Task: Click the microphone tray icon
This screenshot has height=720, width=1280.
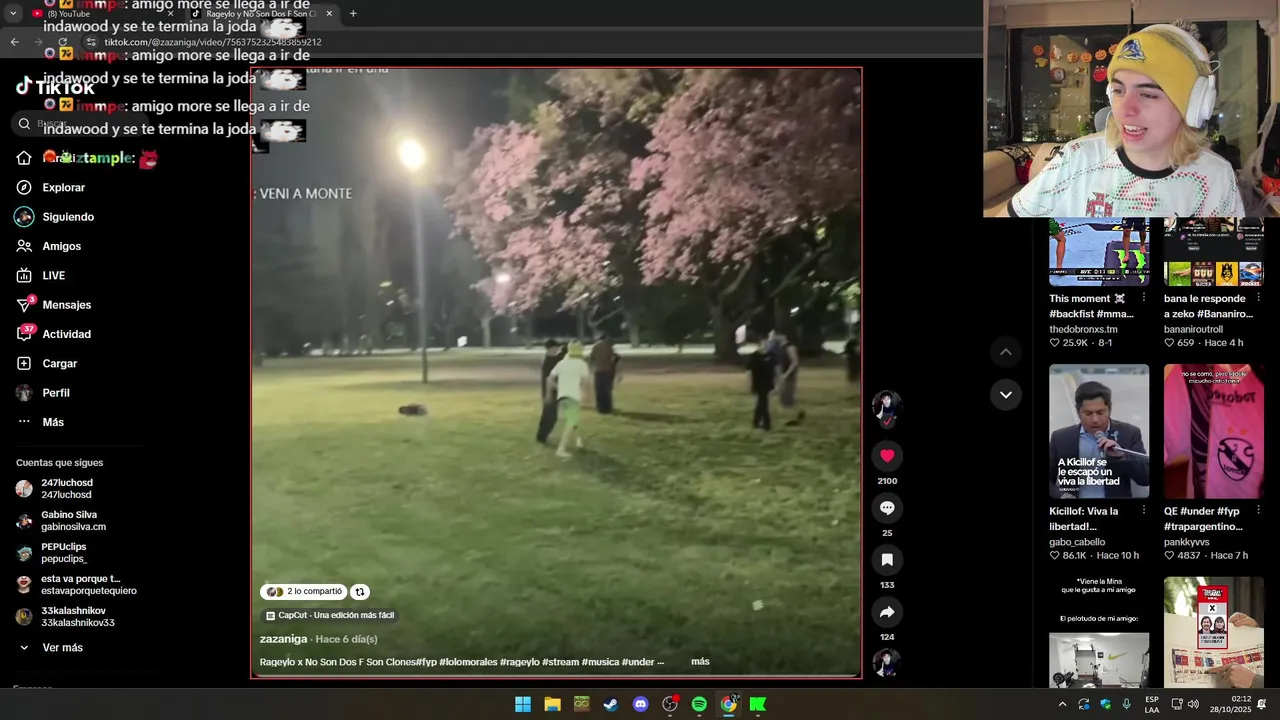Action: click(x=1127, y=704)
